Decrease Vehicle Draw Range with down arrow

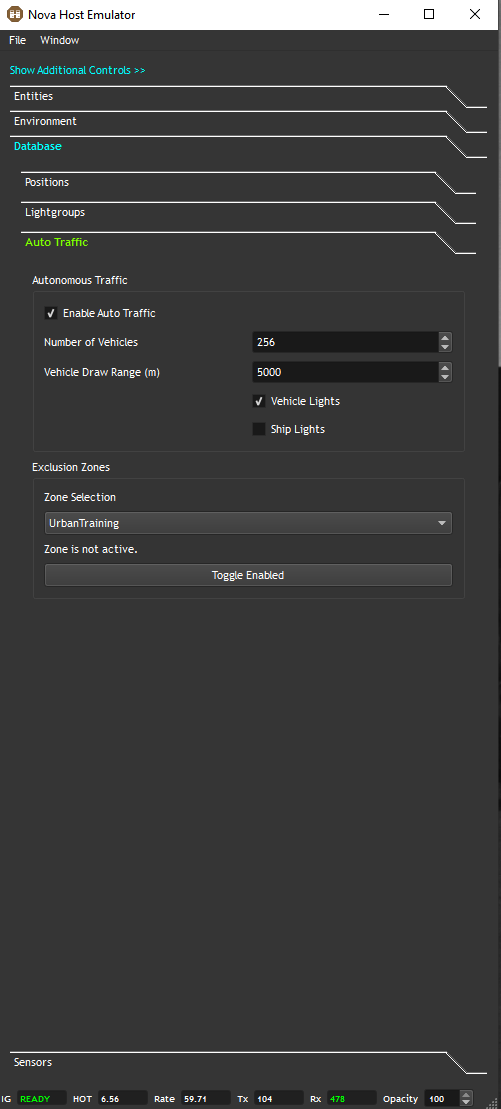click(x=444, y=377)
